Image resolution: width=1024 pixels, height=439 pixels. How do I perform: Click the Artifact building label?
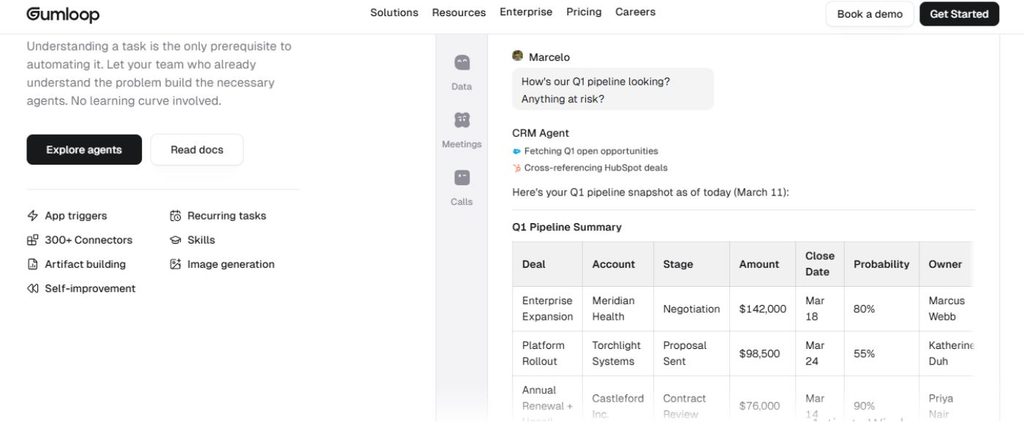(85, 264)
